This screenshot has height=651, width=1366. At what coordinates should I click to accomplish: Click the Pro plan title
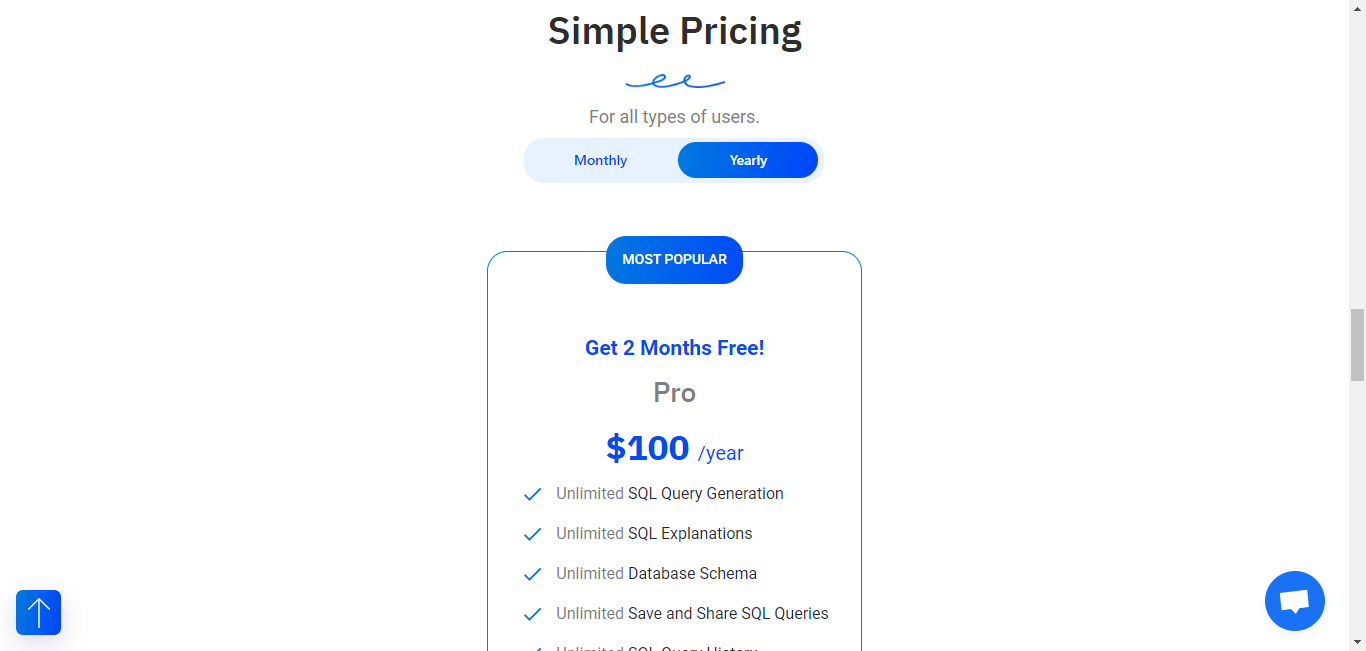coord(675,392)
